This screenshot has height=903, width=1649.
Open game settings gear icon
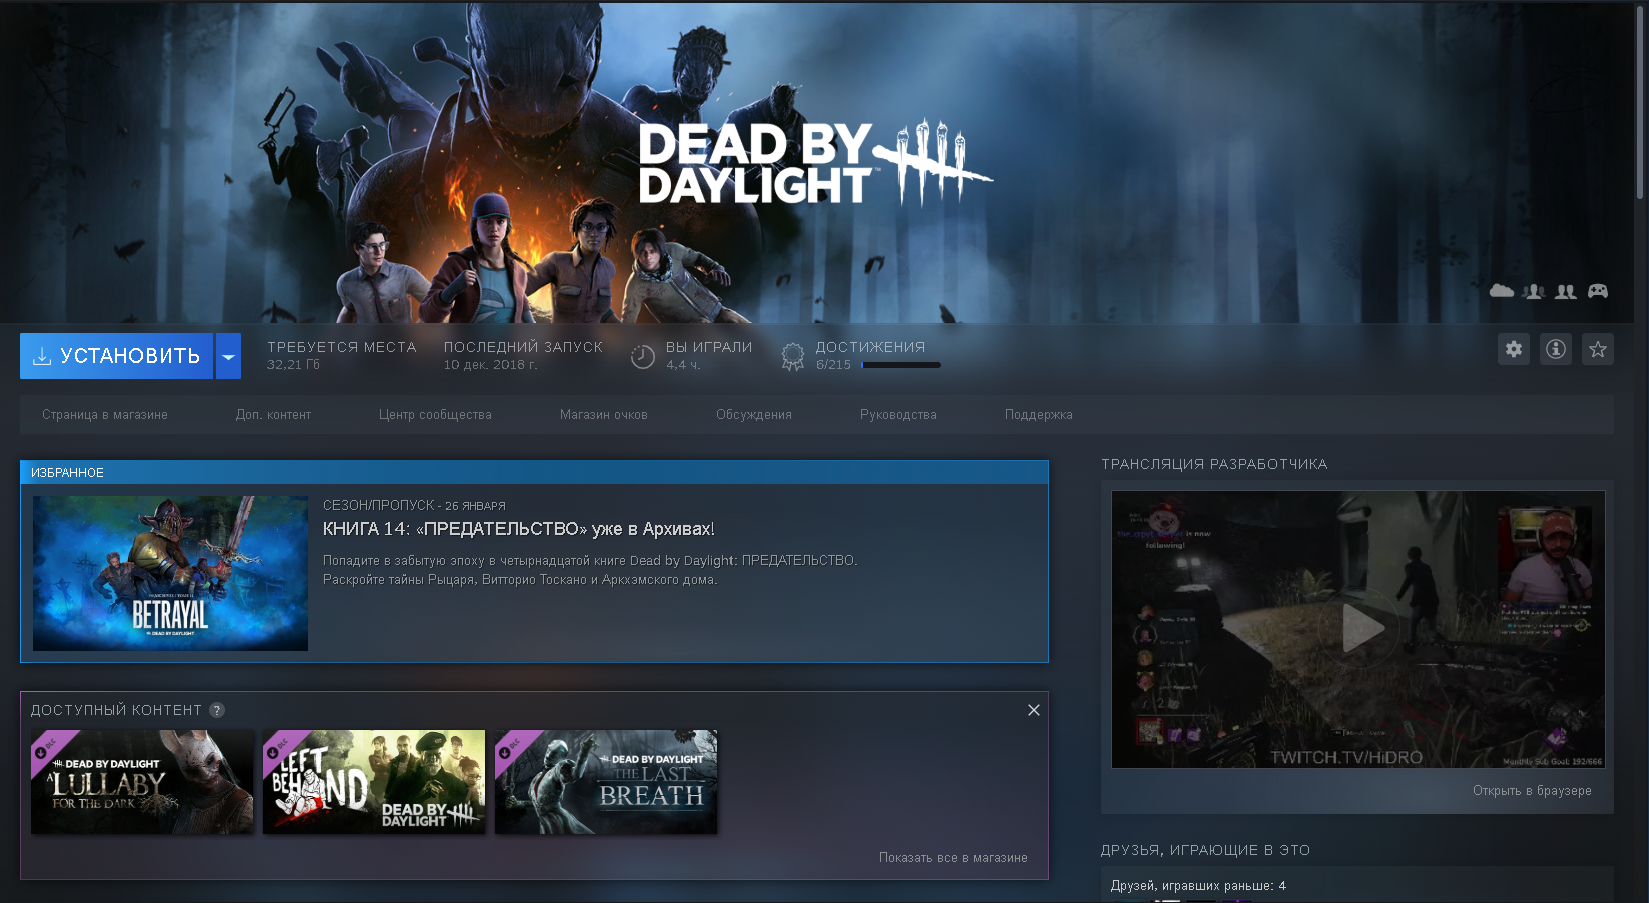point(1514,349)
